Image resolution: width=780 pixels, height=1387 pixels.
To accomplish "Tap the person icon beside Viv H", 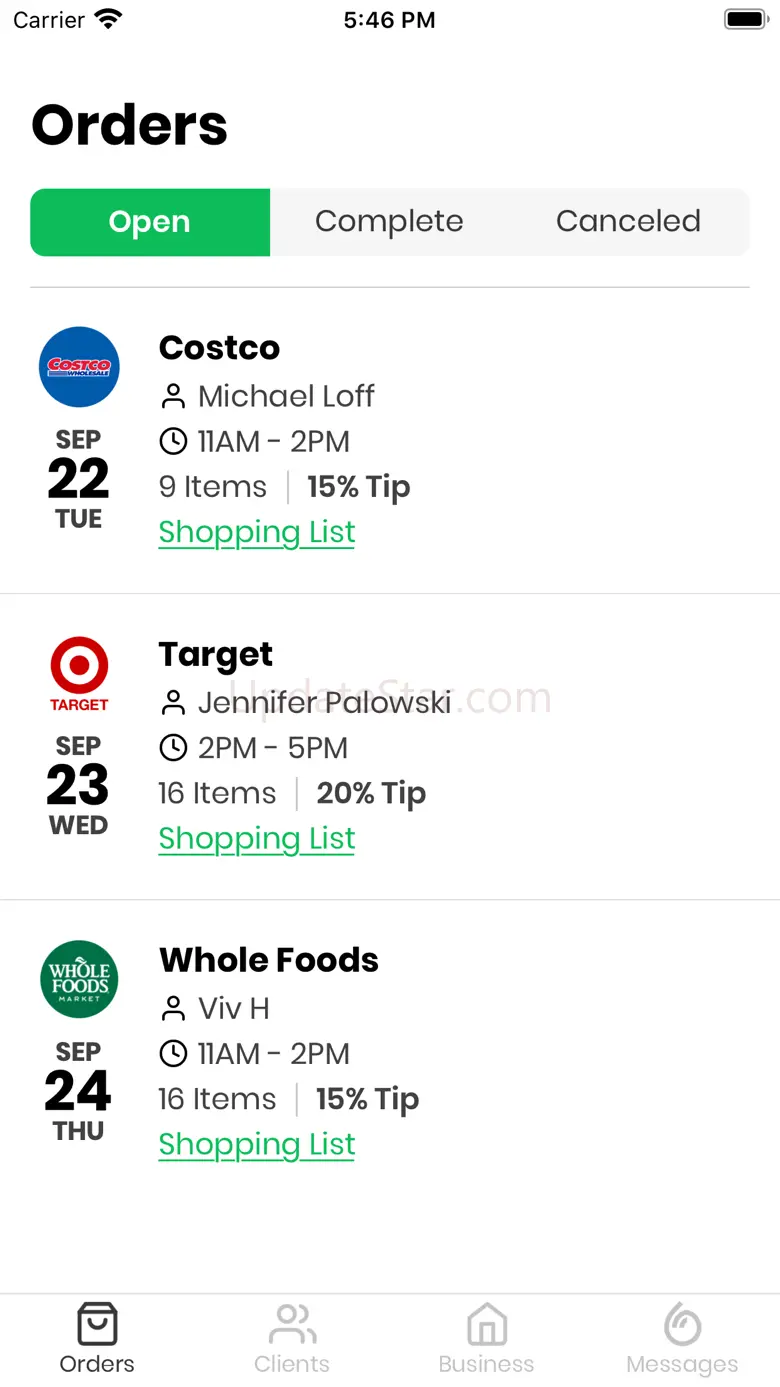I will (173, 1009).
